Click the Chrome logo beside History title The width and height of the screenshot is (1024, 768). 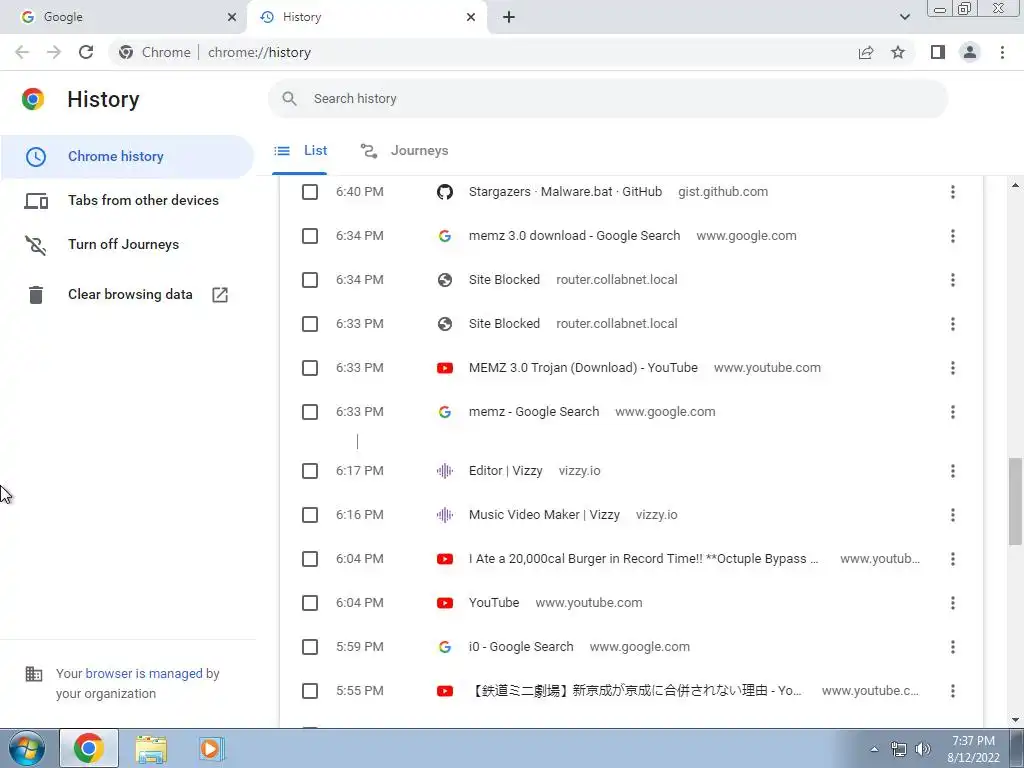(33, 99)
